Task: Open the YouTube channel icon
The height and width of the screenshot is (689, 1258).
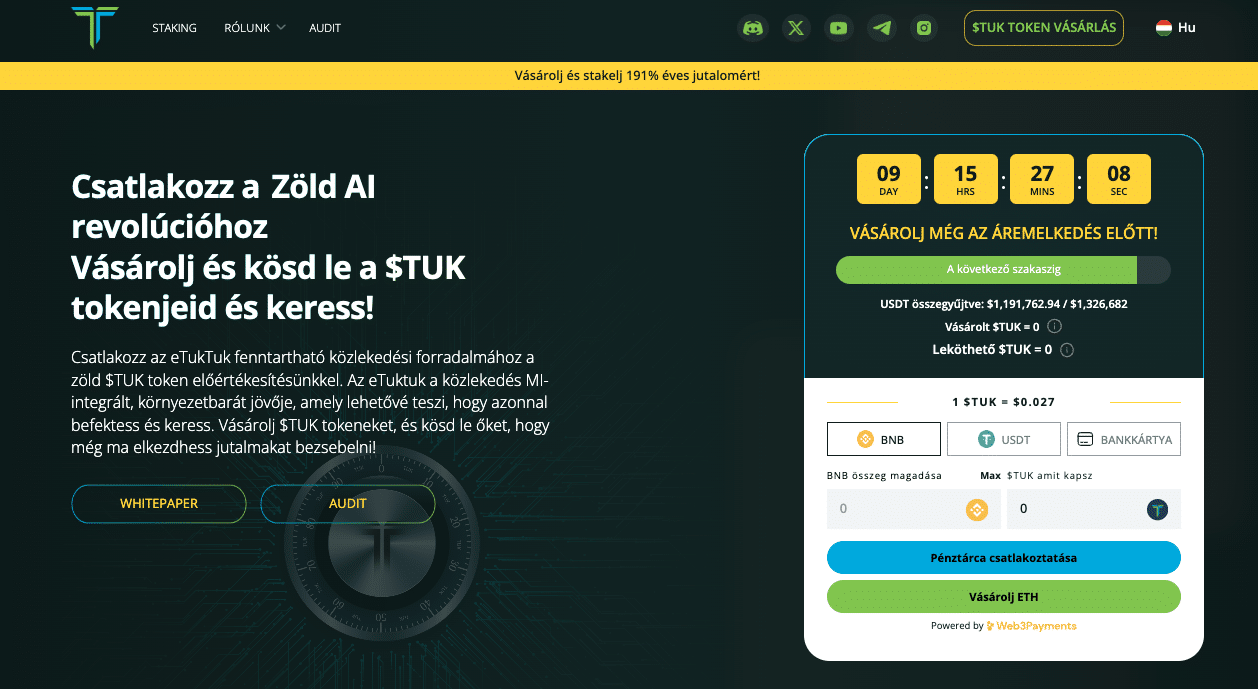Action: (x=839, y=28)
